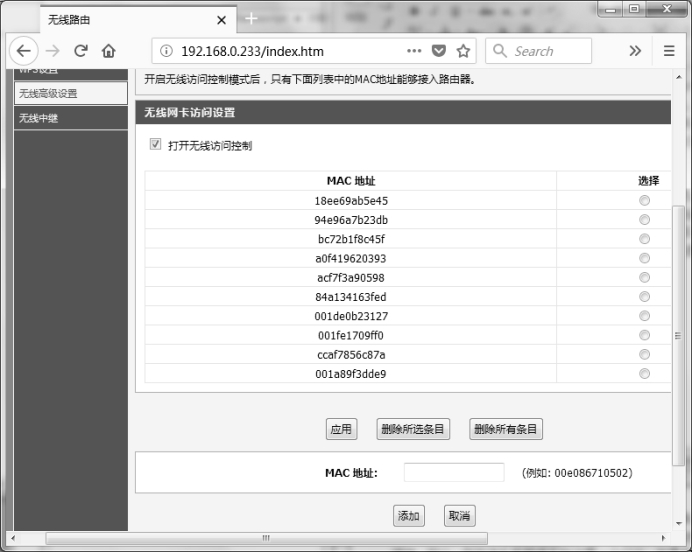Screen dimensions: 692x552
Task: Select radio for MAC bc72b1f8c45f
Action: tap(644, 239)
